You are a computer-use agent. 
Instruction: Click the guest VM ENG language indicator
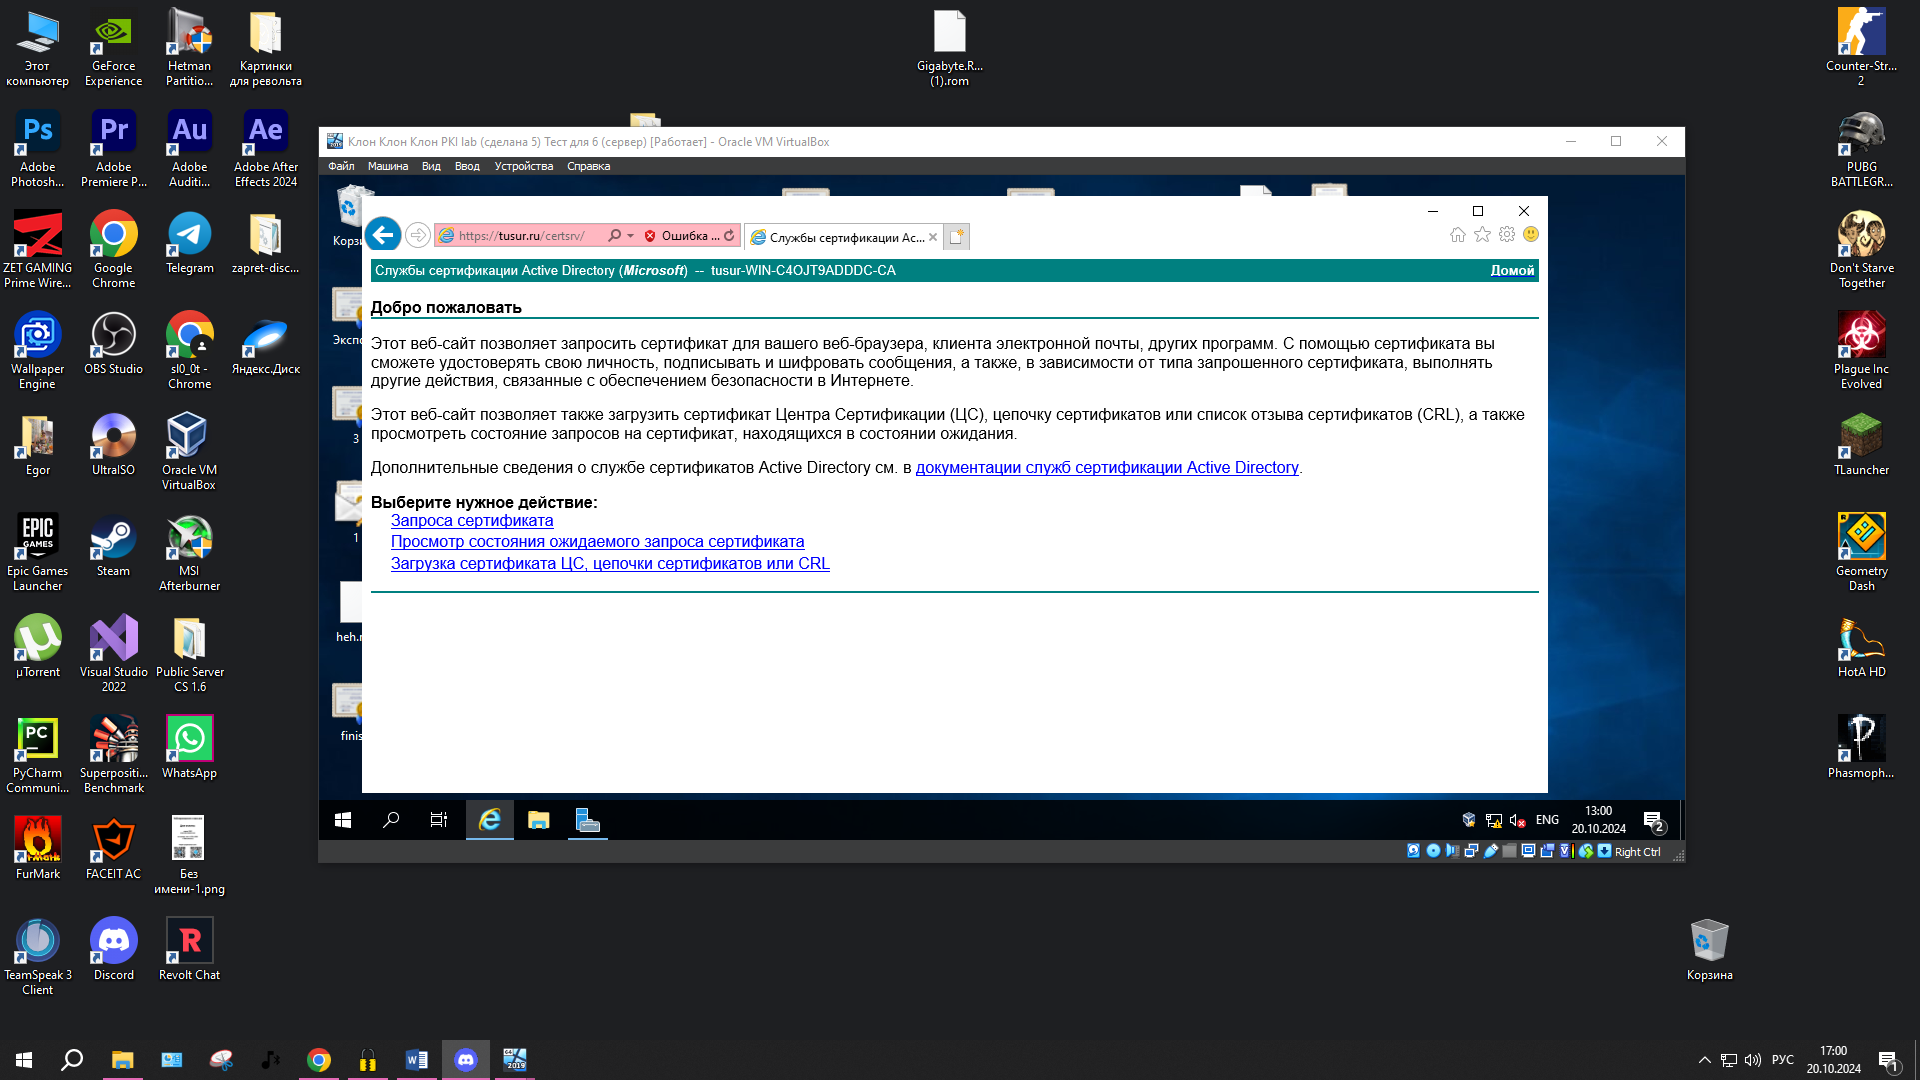1547,820
